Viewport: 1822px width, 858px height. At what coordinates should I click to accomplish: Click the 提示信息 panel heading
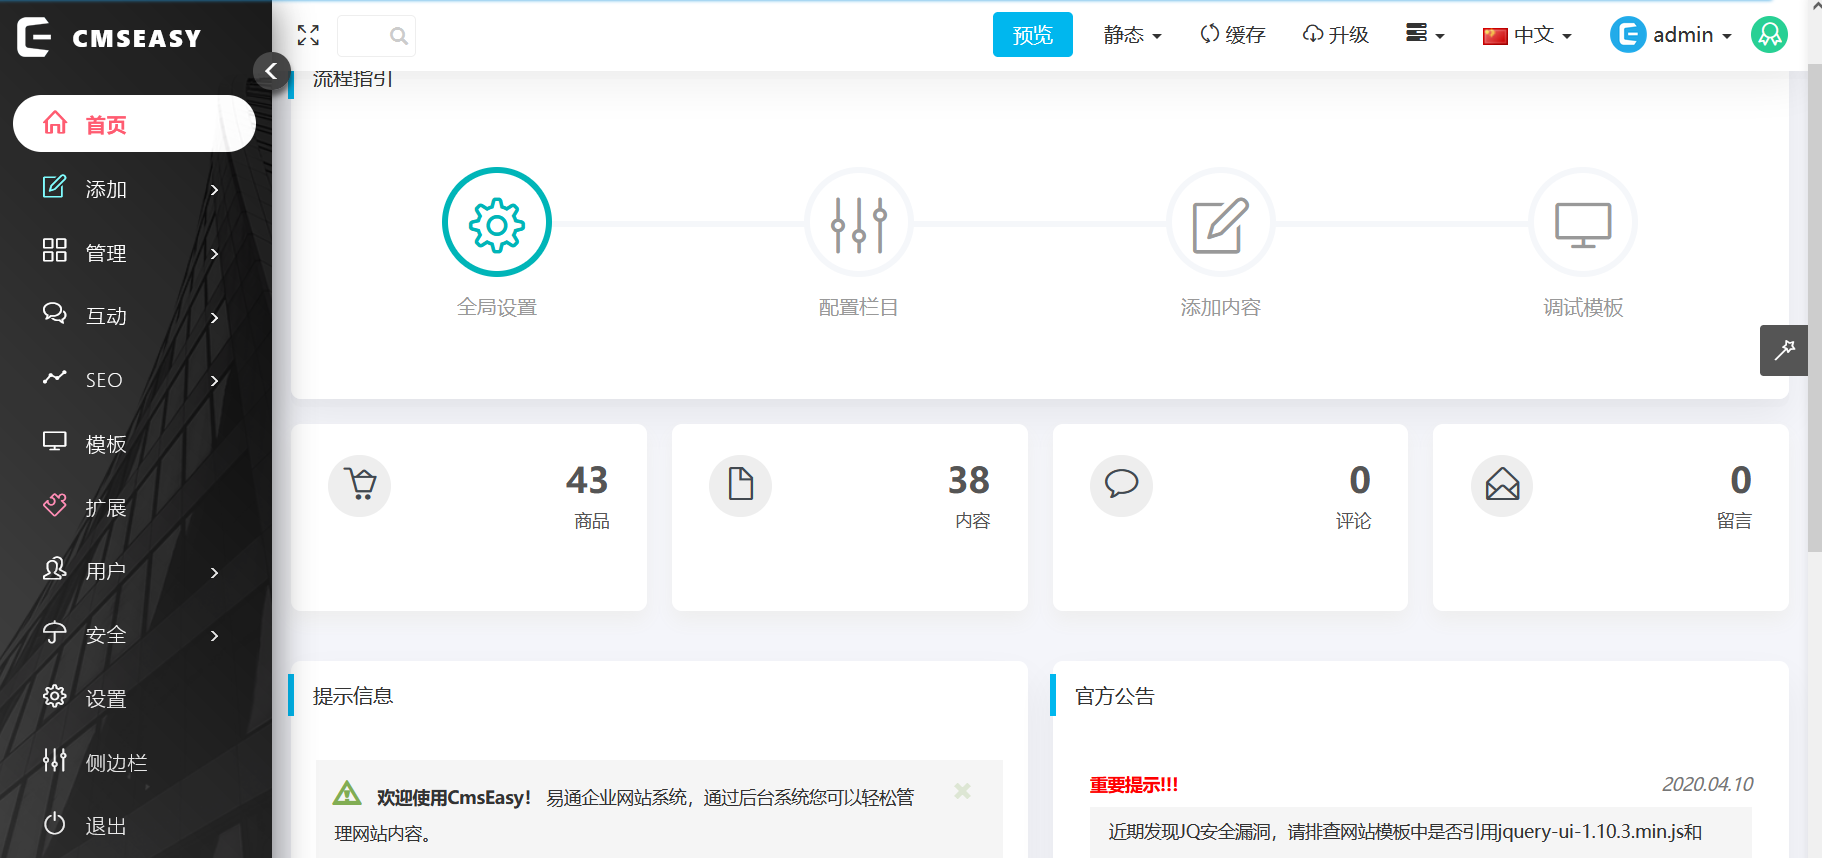353,696
